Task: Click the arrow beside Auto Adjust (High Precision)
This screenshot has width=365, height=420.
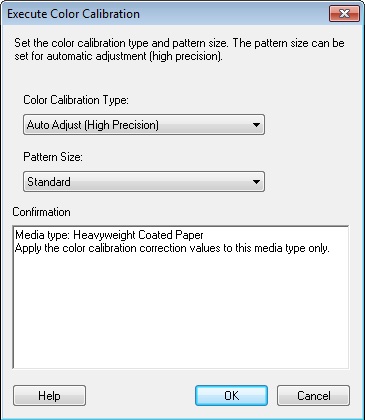Action: pyautogui.click(x=256, y=125)
